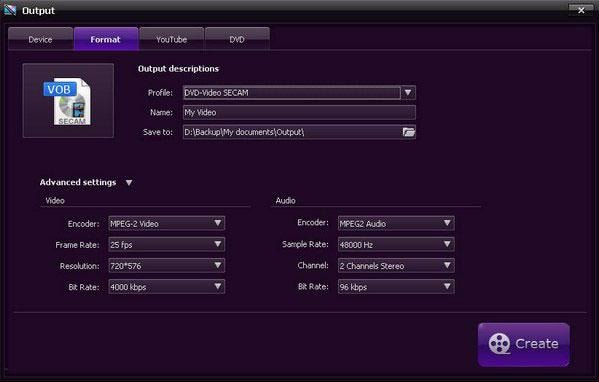
Task: Open the YouTube tab
Action: (x=172, y=39)
